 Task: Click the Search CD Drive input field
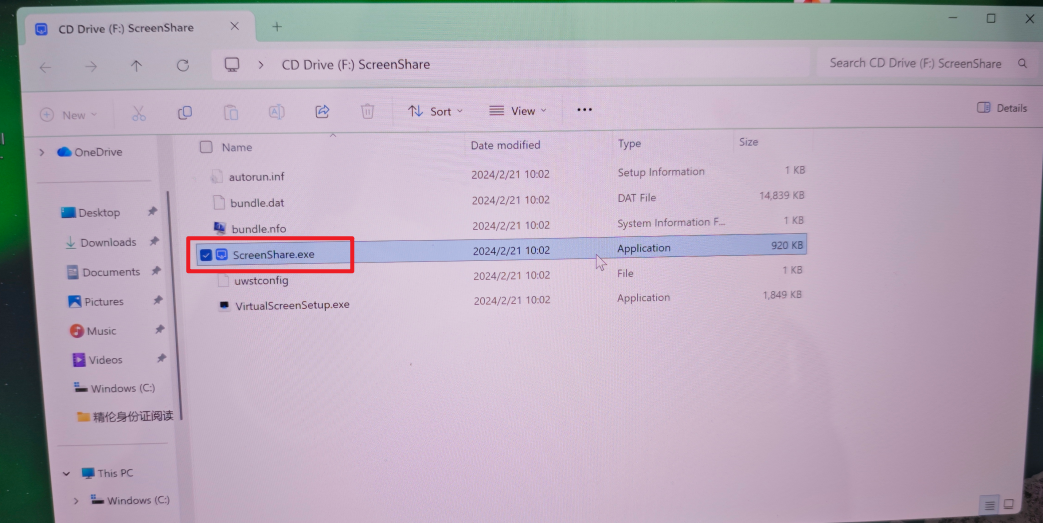click(915, 63)
